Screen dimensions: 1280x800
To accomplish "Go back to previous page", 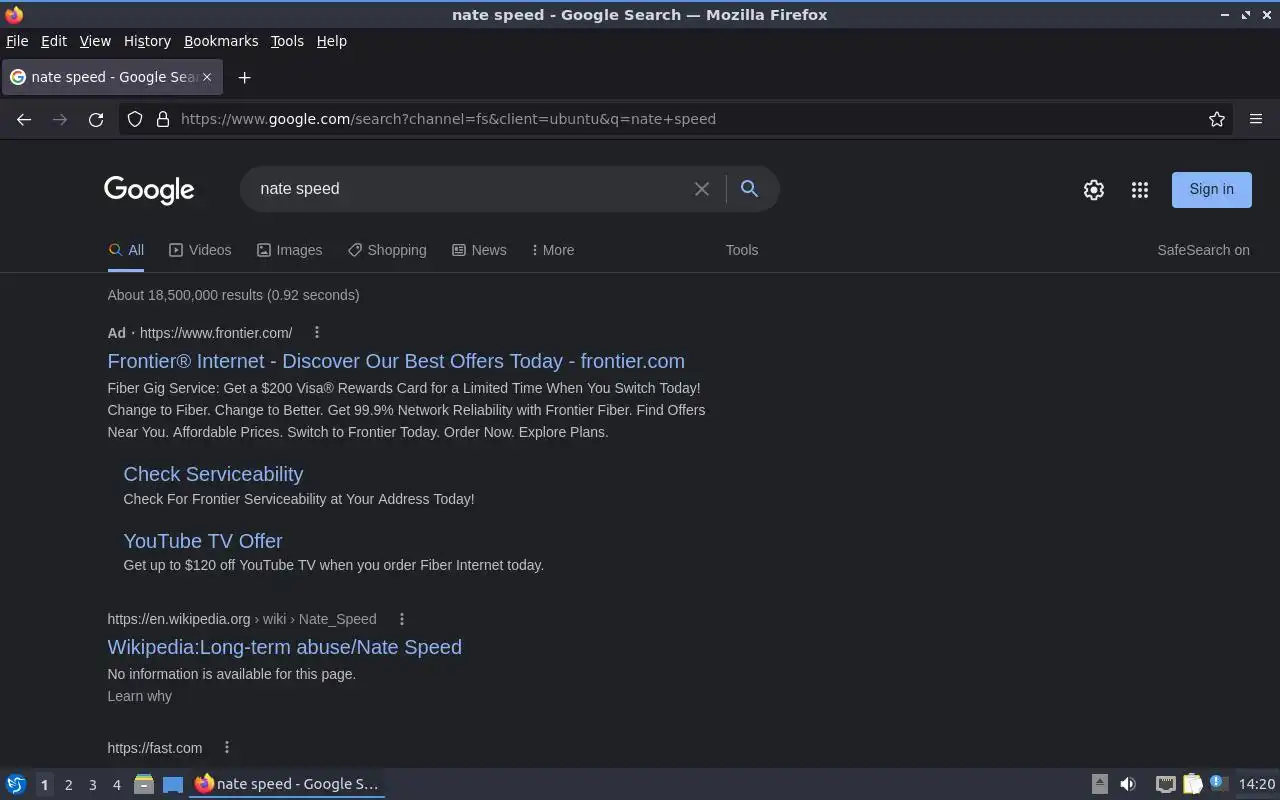I will (24, 119).
